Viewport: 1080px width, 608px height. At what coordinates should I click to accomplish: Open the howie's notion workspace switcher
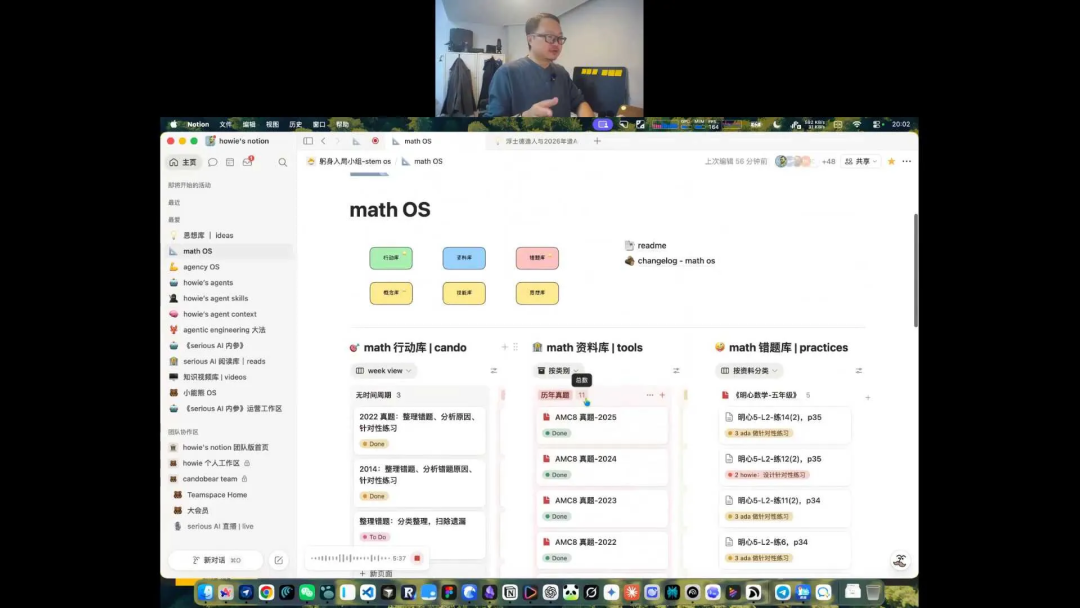click(x=238, y=141)
